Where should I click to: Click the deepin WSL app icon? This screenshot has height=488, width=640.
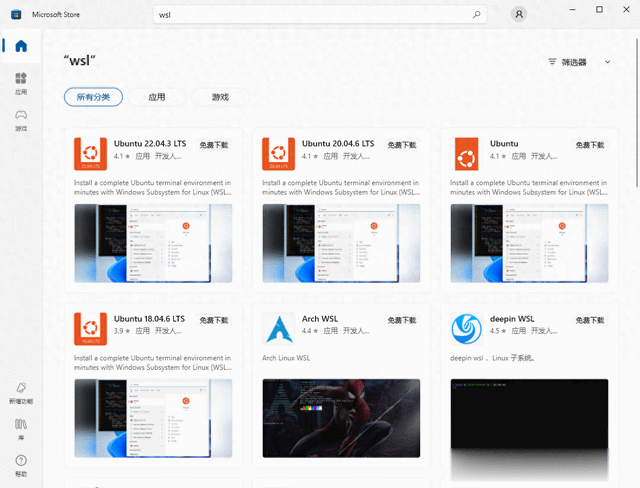(x=467, y=329)
